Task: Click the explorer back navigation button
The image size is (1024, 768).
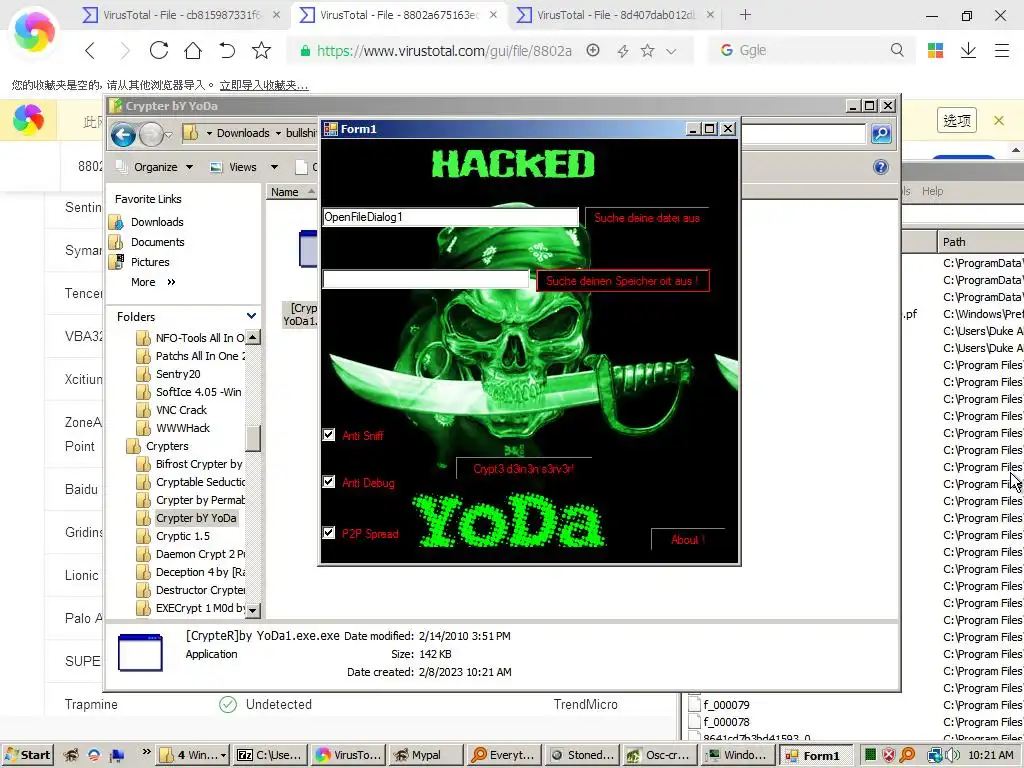Action: tap(123, 135)
